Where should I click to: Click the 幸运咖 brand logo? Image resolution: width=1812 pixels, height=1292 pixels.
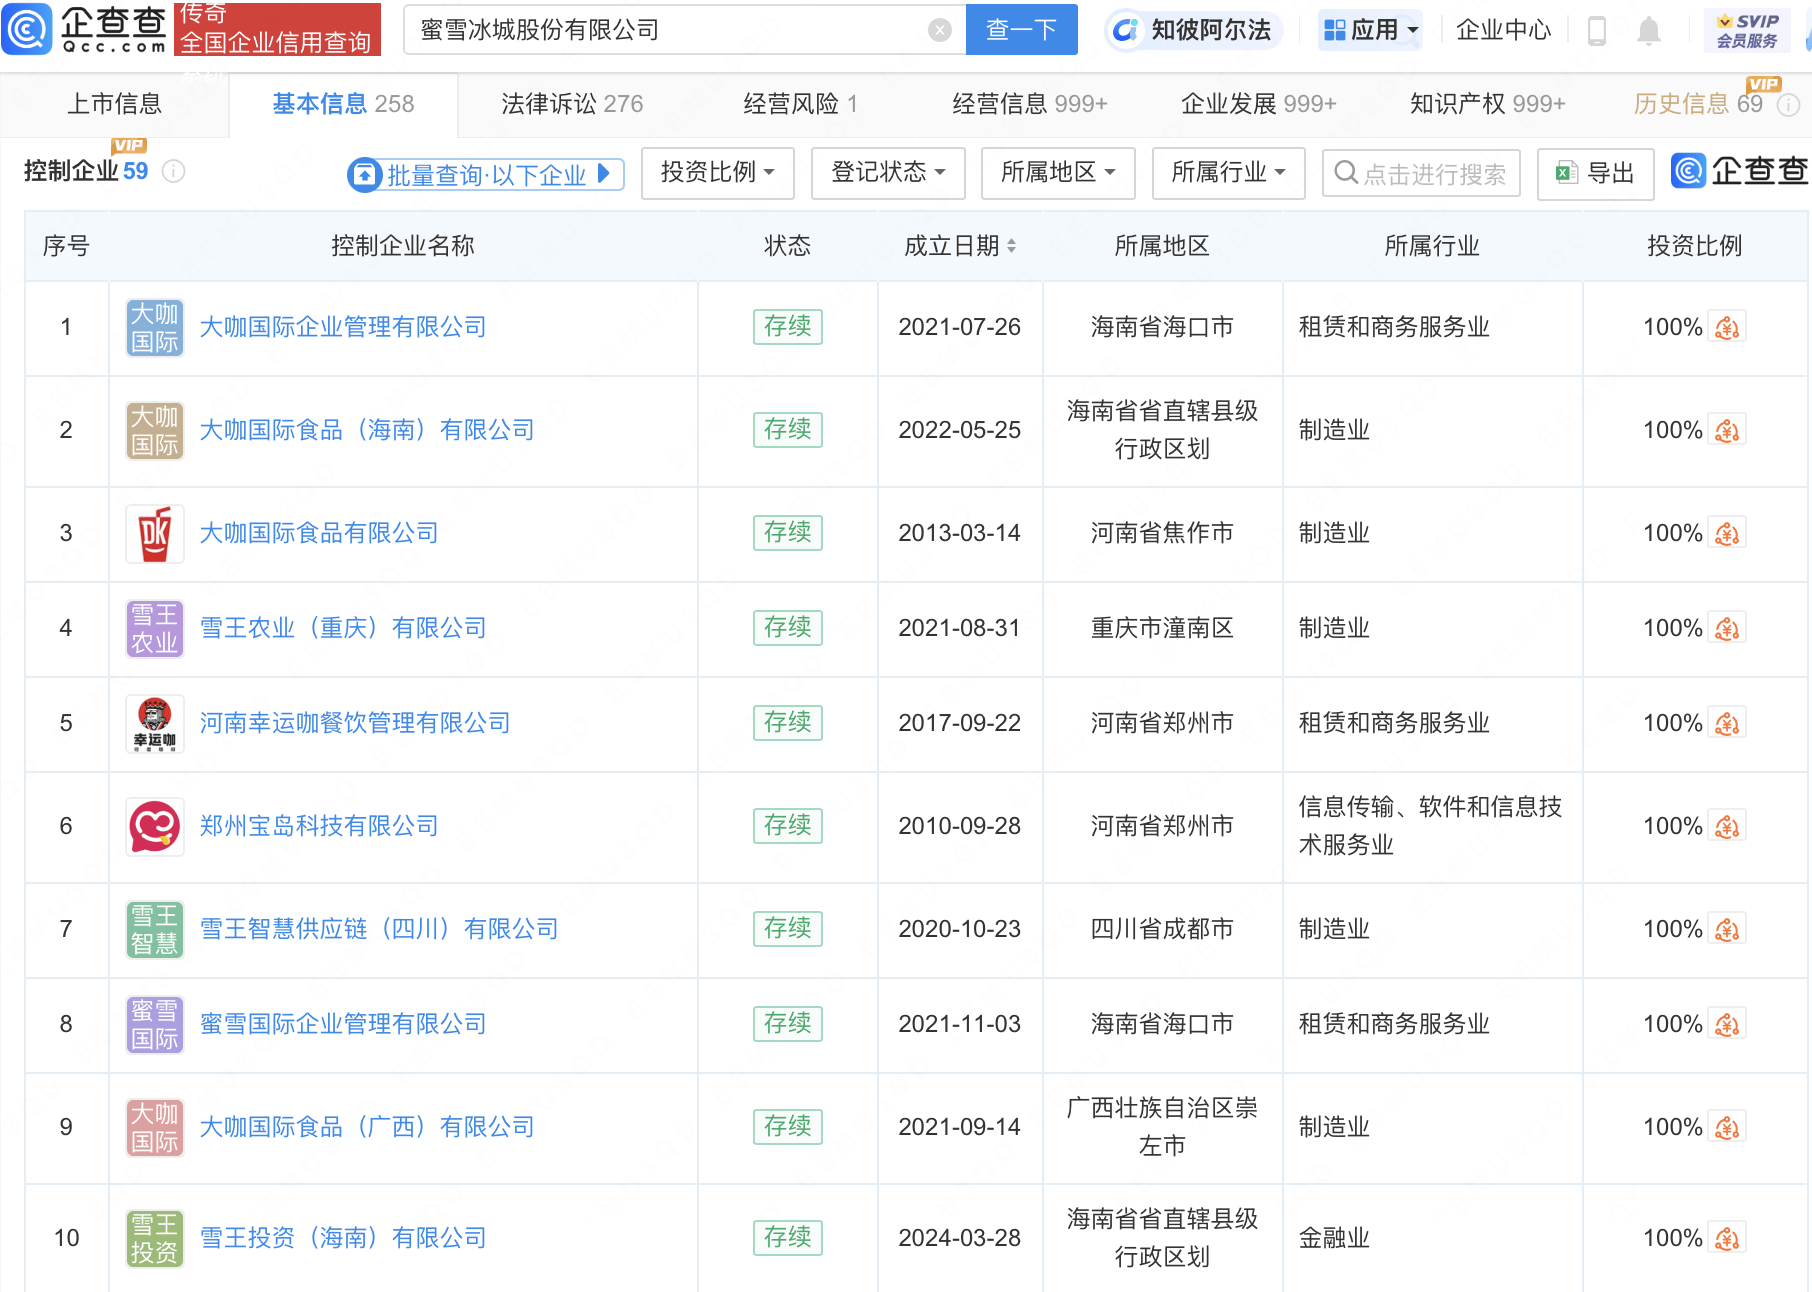coord(154,723)
